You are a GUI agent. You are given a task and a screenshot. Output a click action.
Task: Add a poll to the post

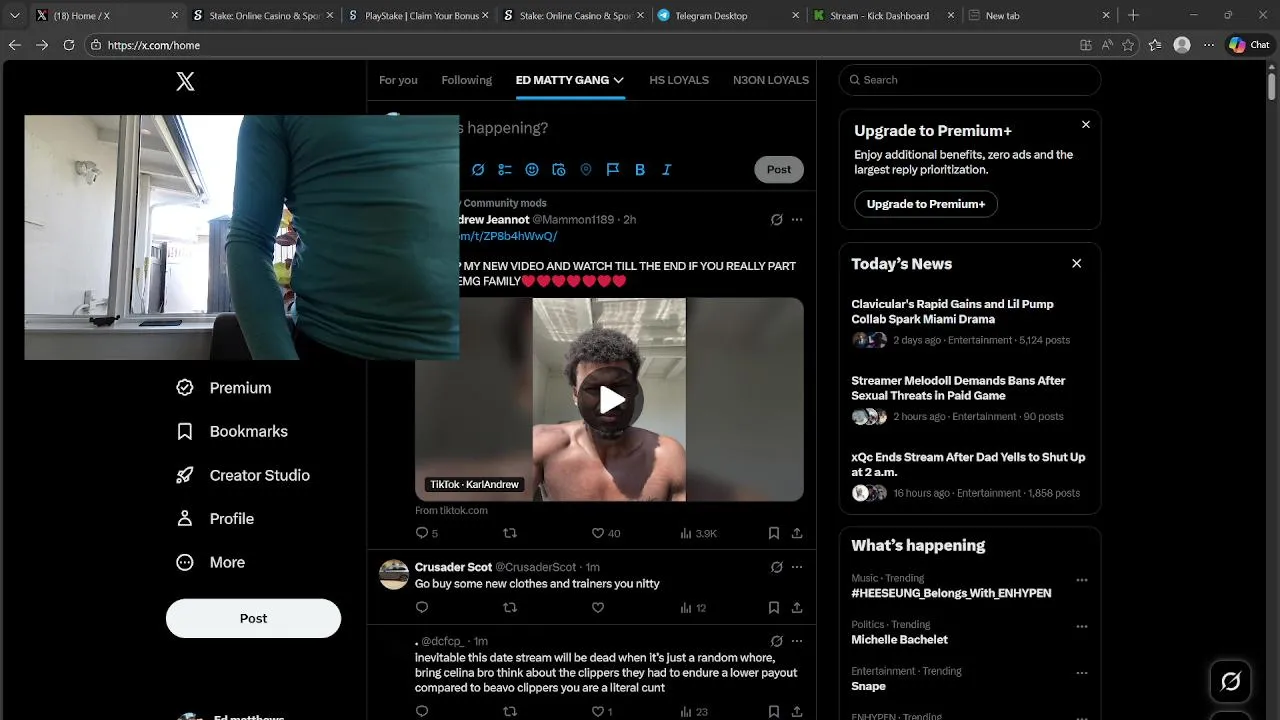coord(505,170)
